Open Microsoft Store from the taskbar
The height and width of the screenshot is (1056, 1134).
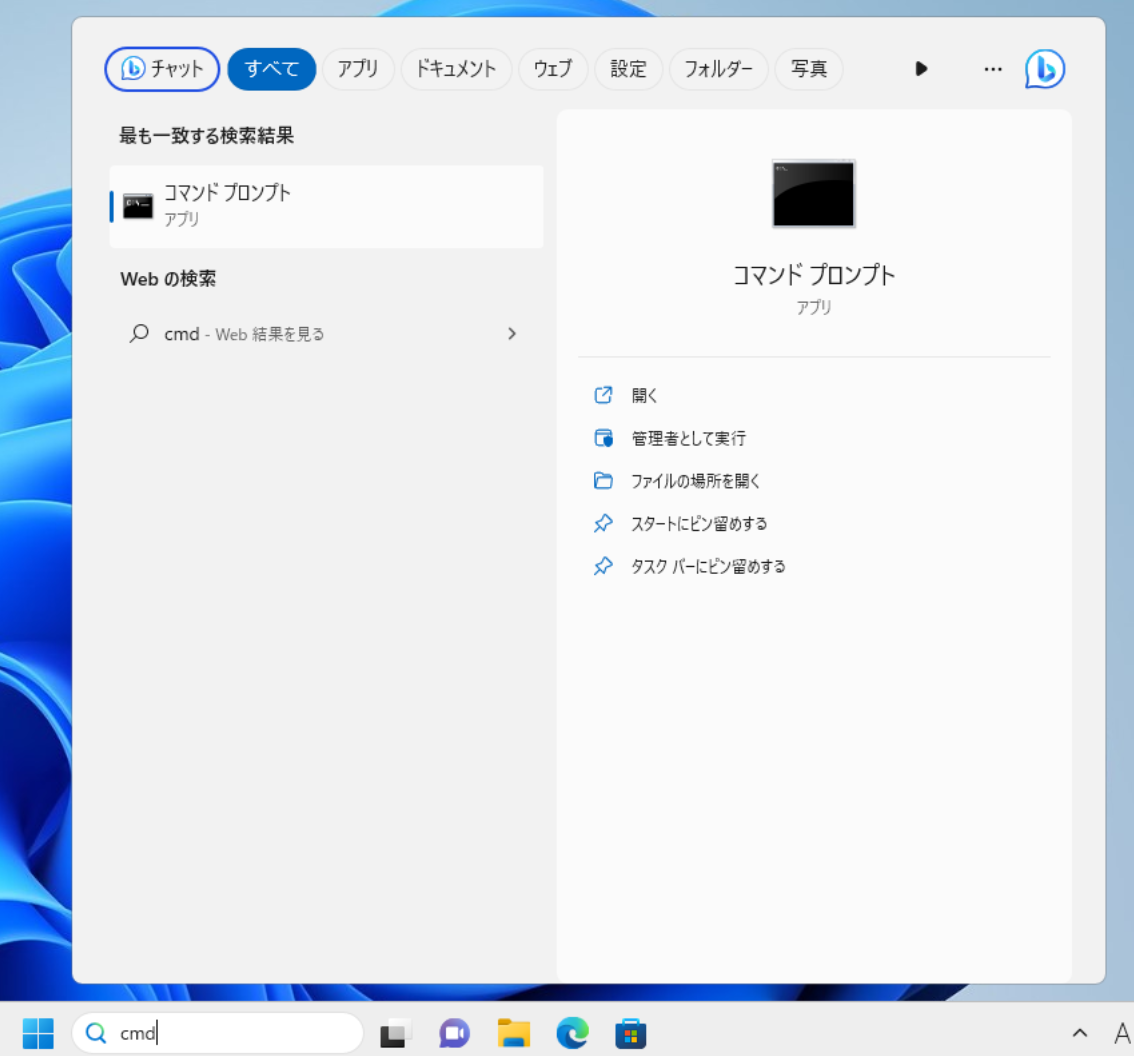point(631,1033)
